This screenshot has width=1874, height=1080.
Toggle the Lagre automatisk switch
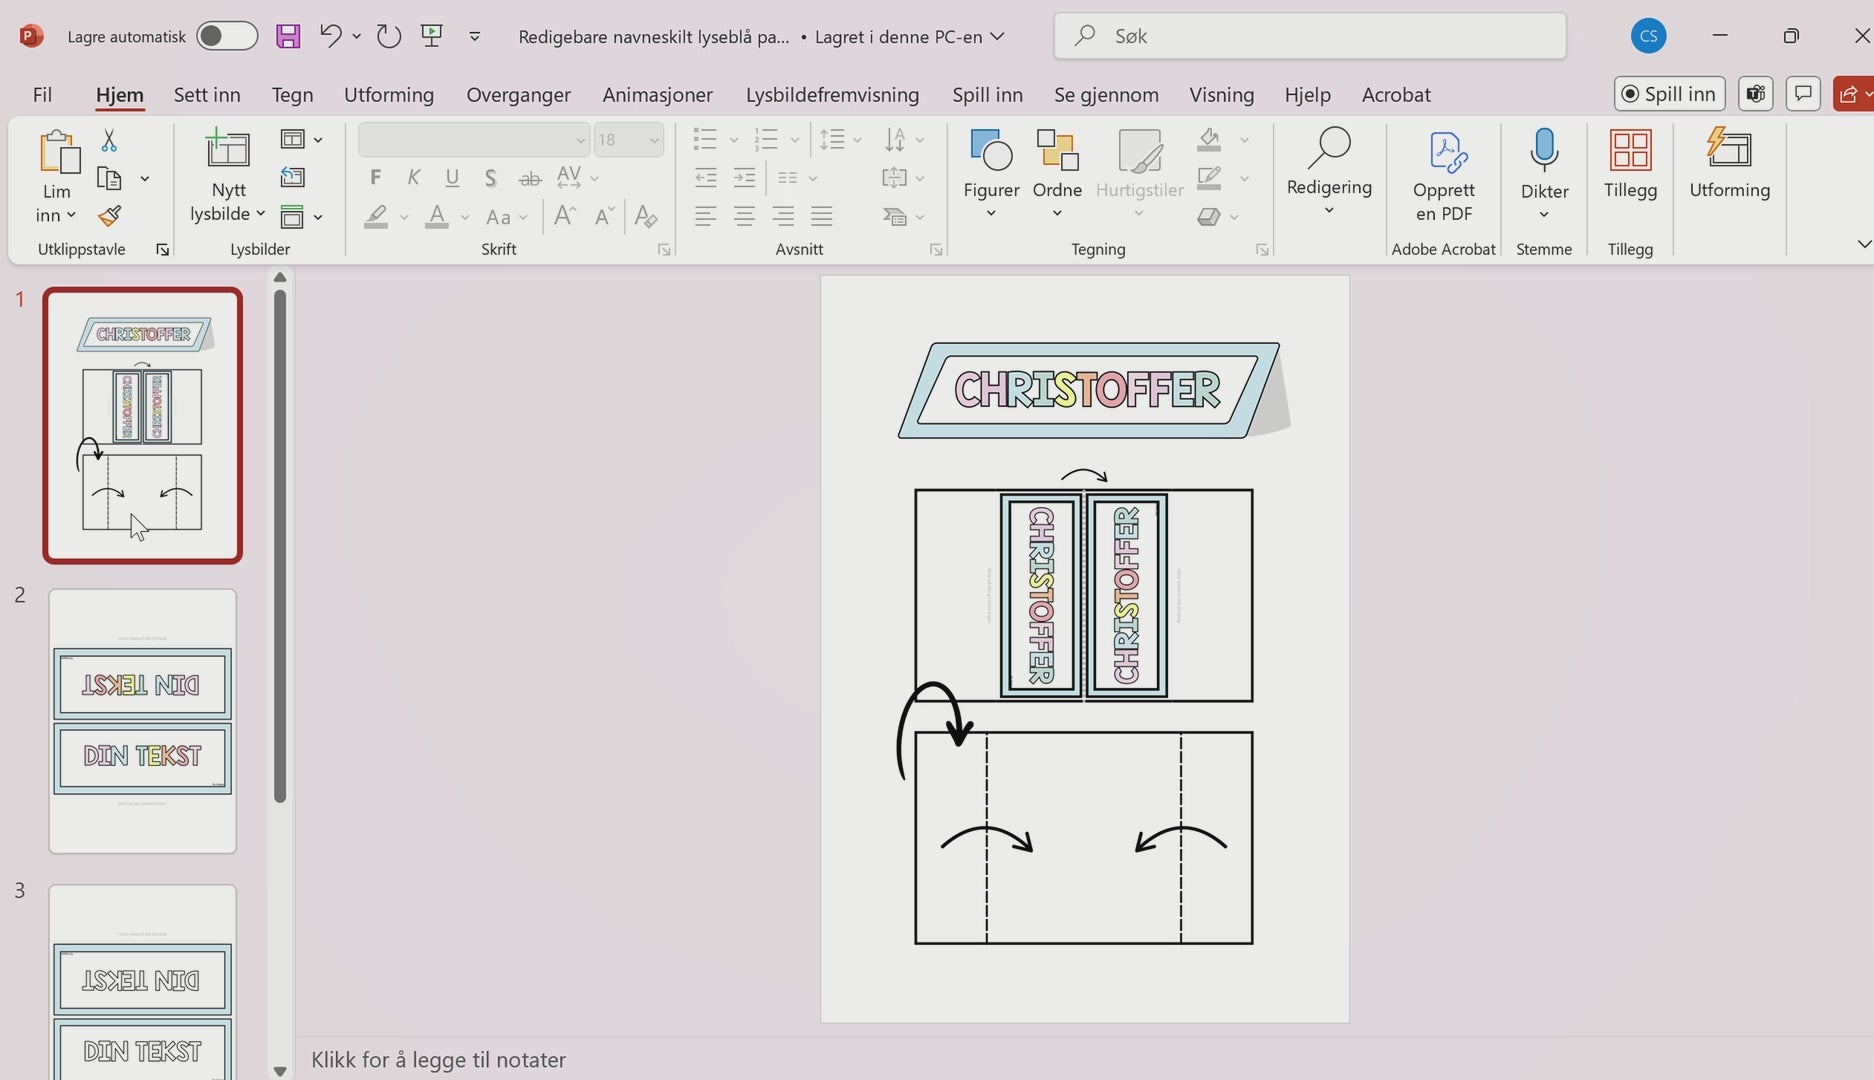227,37
